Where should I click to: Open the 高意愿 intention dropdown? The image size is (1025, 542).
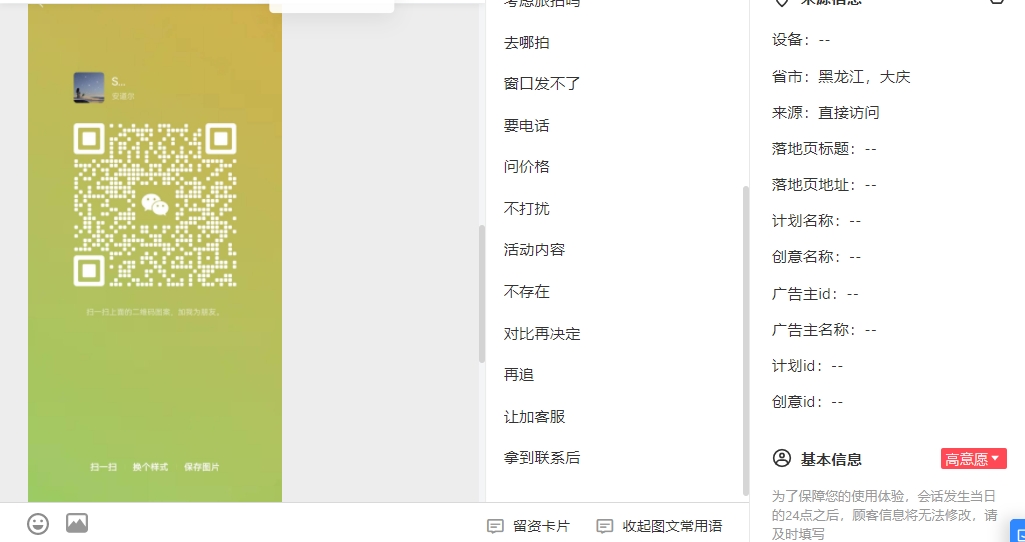pyautogui.click(x=973, y=459)
